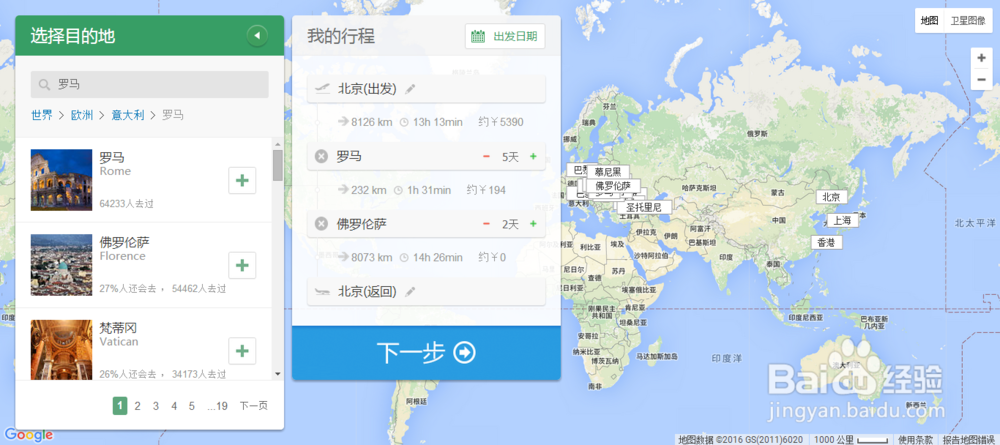The width and height of the screenshot is (1000, 445).
Task: Click the Google logo on the map
Action: click(x=28, y=435)
